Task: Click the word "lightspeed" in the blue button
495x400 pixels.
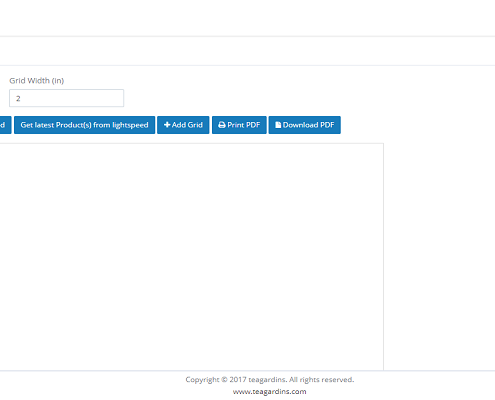Action: click(130, 125)
